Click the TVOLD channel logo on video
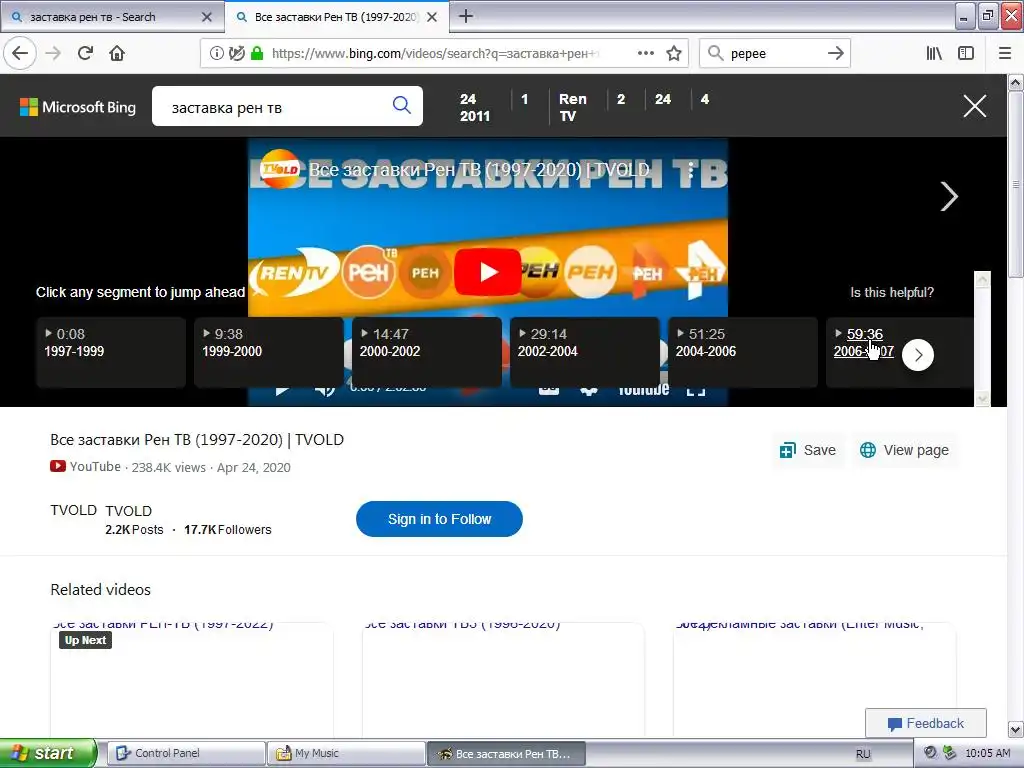This screenshot has height=768, width=1024. pos(280,169)
